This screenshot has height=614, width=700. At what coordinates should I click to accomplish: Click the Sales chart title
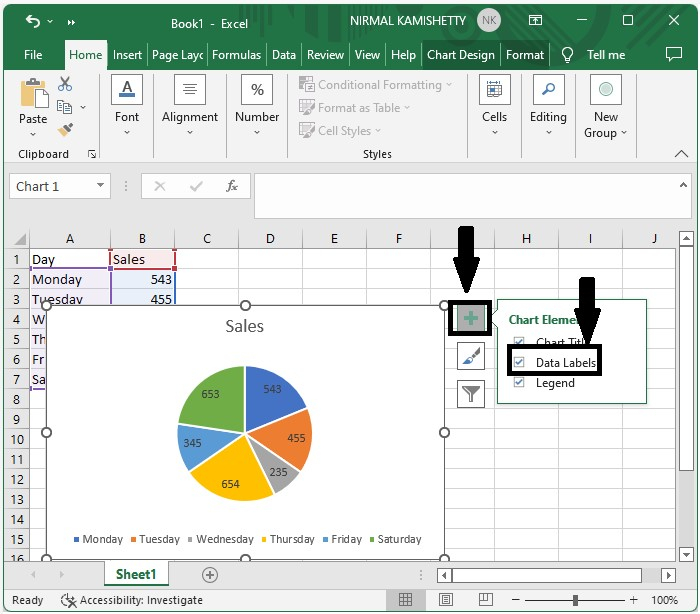(244, 326)
